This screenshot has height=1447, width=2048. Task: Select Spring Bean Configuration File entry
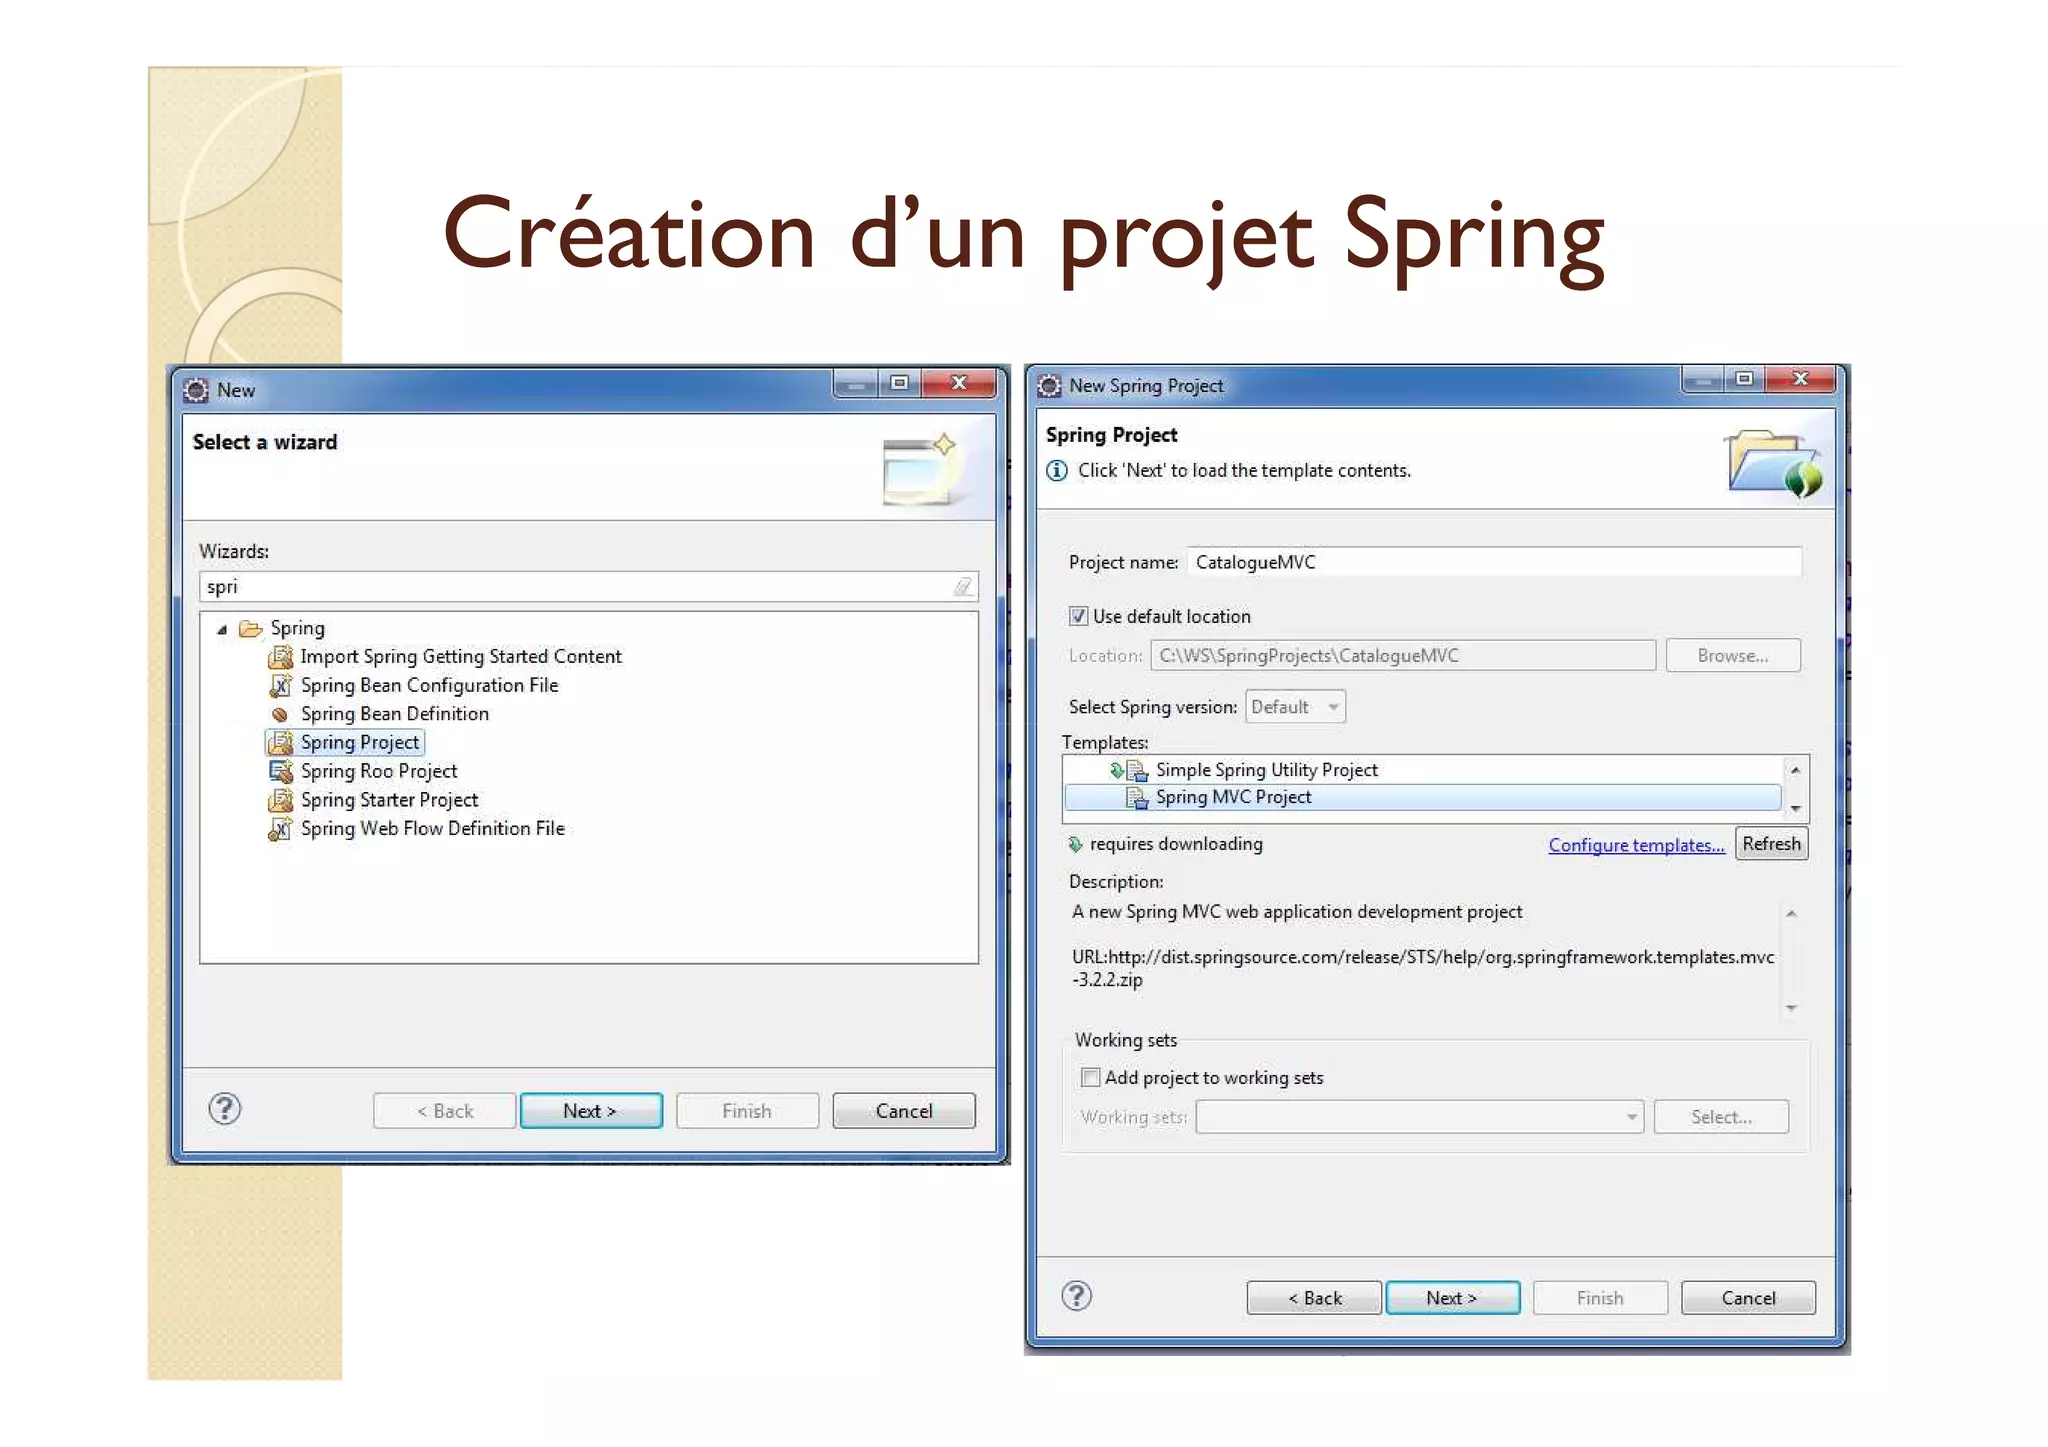[x=430, y=686]
